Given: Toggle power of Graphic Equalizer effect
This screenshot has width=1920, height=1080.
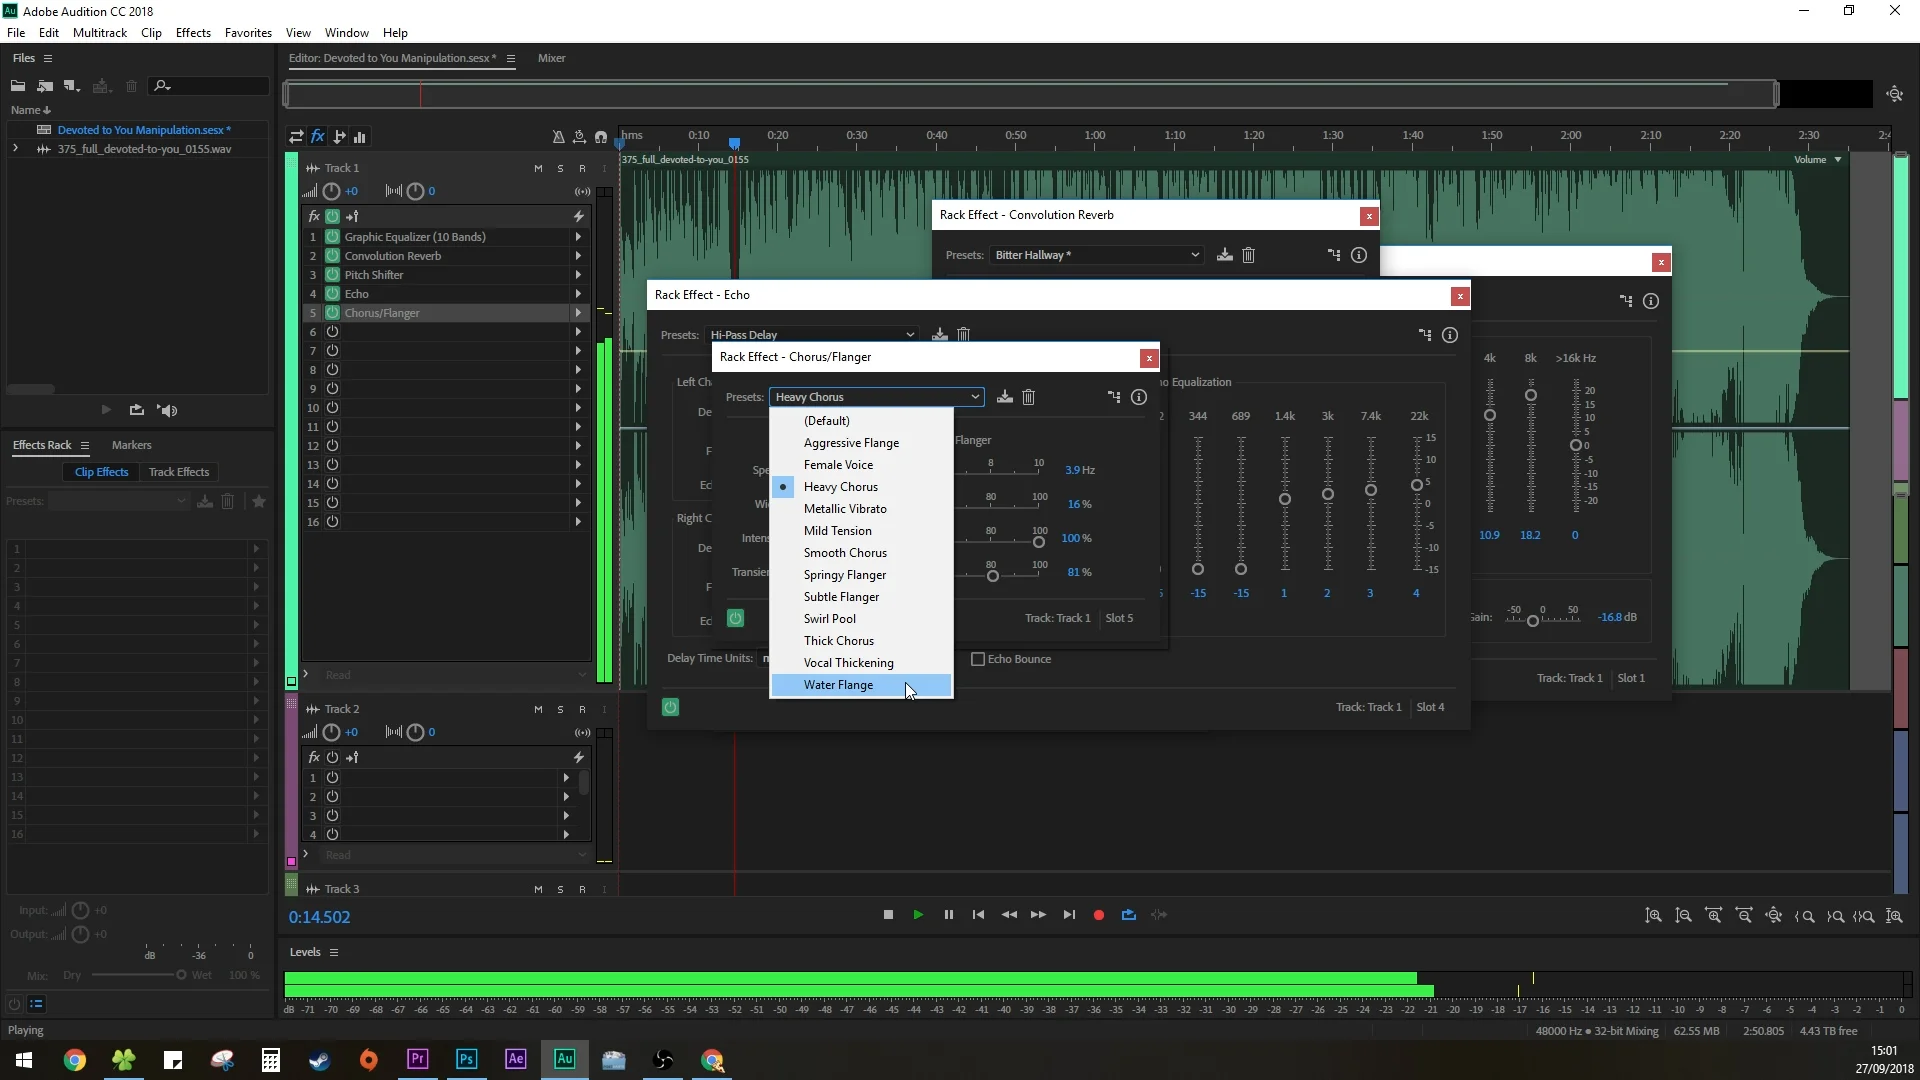Looking at the screenshot, I should point(333,237).
